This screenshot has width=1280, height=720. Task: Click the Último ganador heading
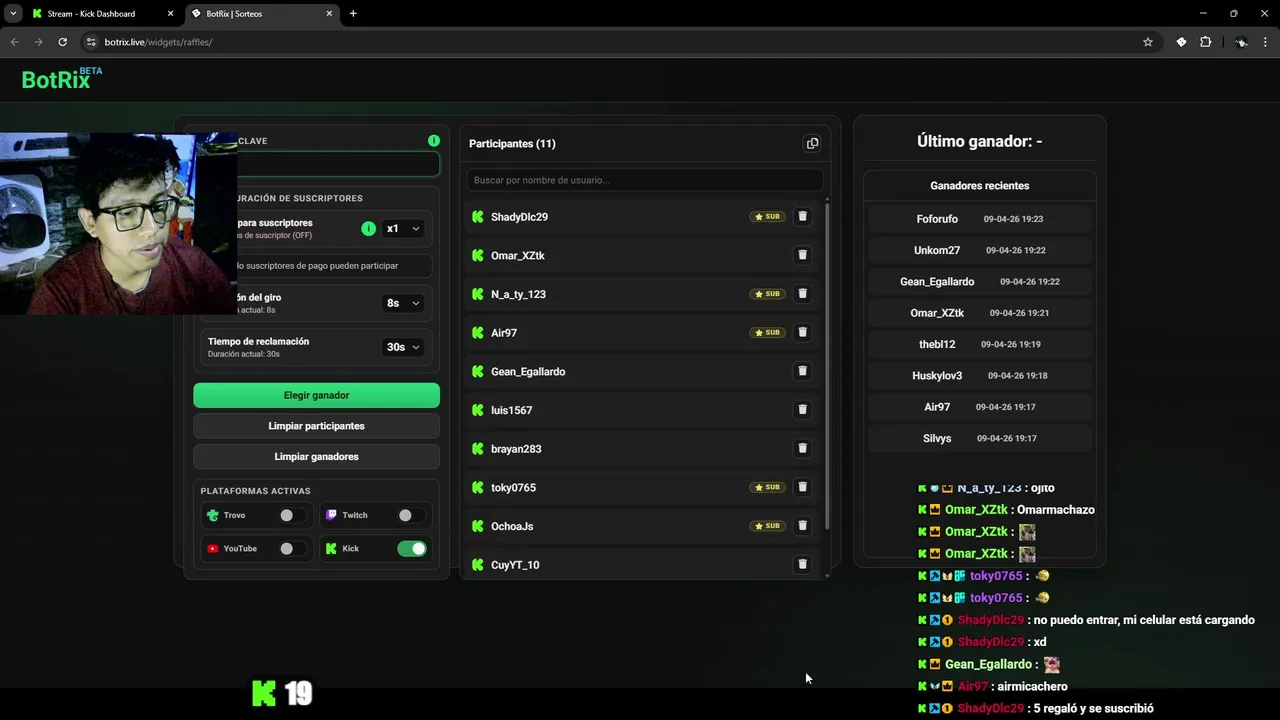[979, 141]
